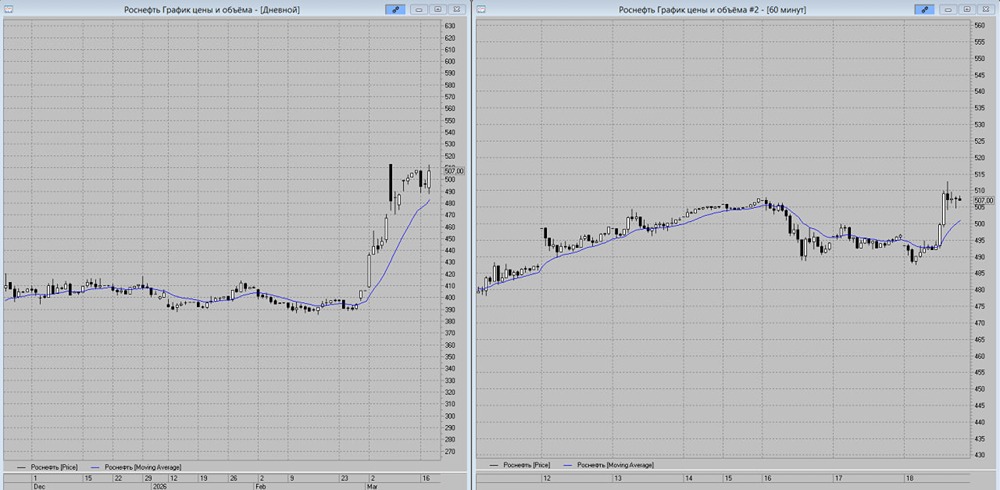The width and height of the screenshot is (1000, 490).
Task: Maximize the Дневной chart window
Action: pyautogui.click(x=438, y=10)
